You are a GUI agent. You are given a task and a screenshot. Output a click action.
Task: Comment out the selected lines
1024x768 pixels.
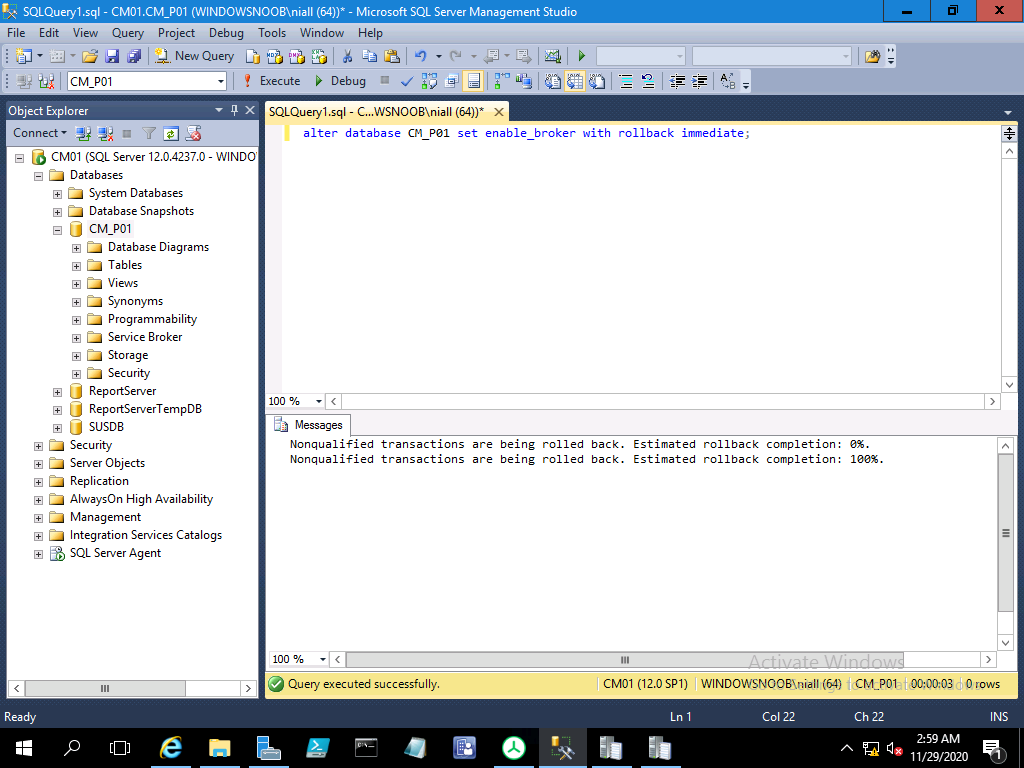click(626, 81)
